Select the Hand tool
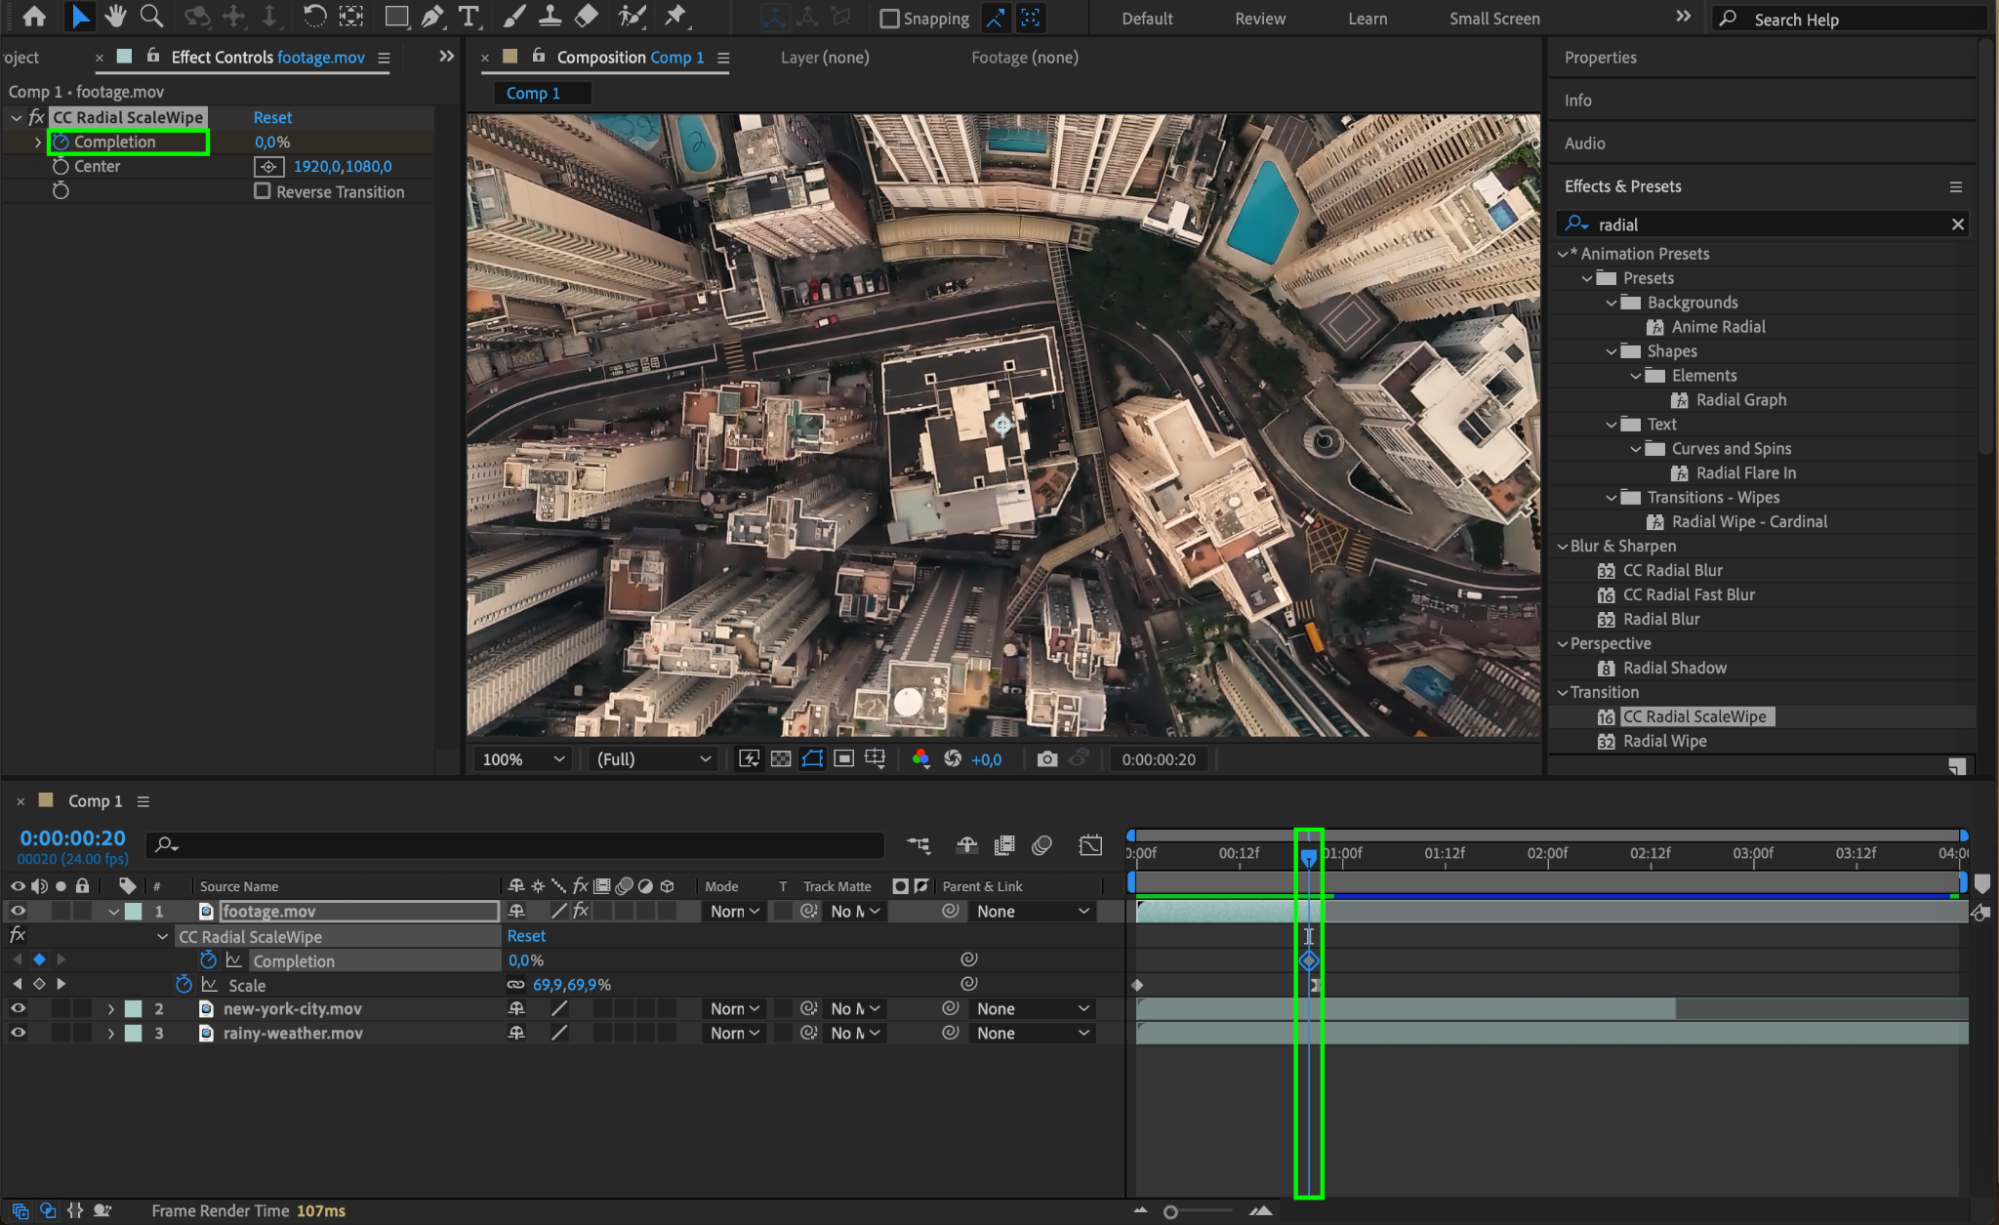The image size is (1999, 1225). pos(115,16)
